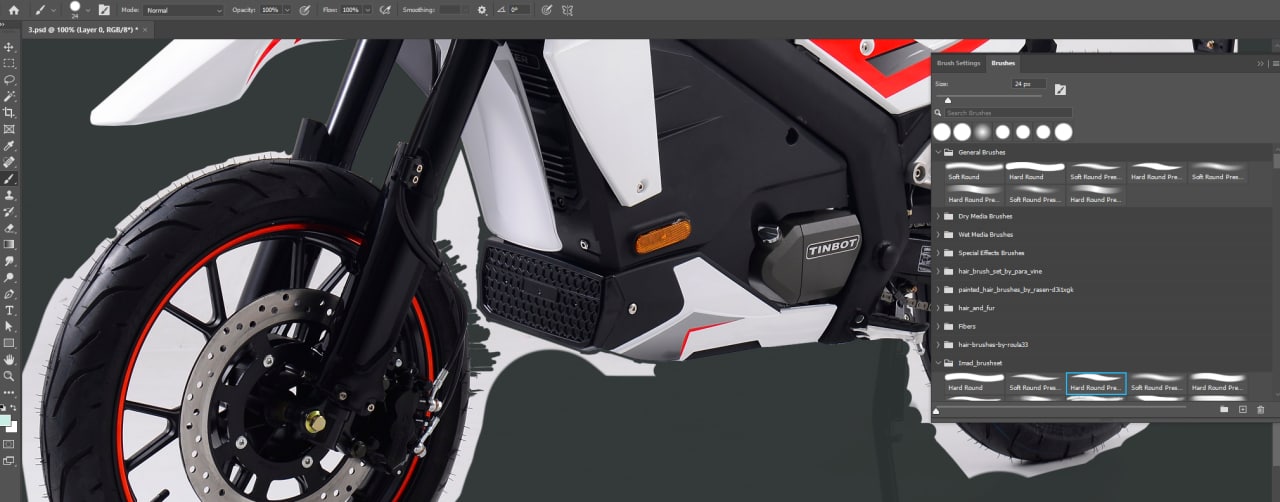The width and height of the screenshot is (1280, 502).
Task: Select the Rectangular Marquee tool
Action: (x=9, y=63)
